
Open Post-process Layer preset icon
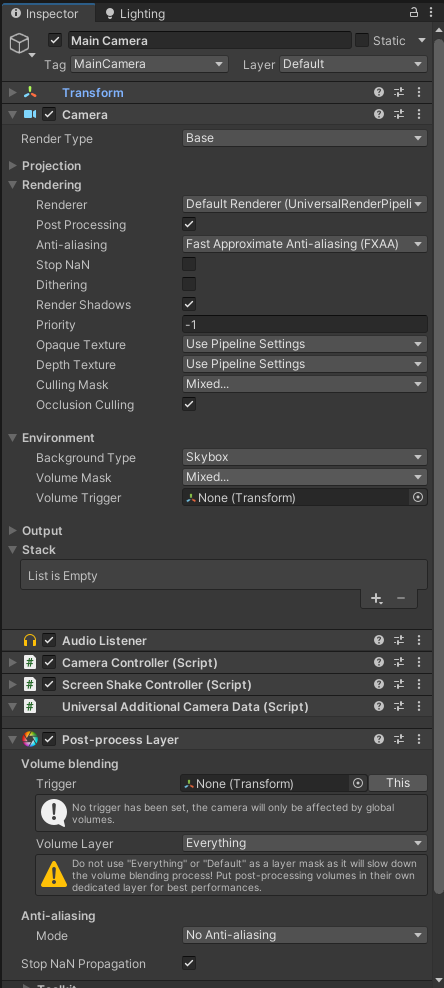pyautogui.click(x=399, y=739)
